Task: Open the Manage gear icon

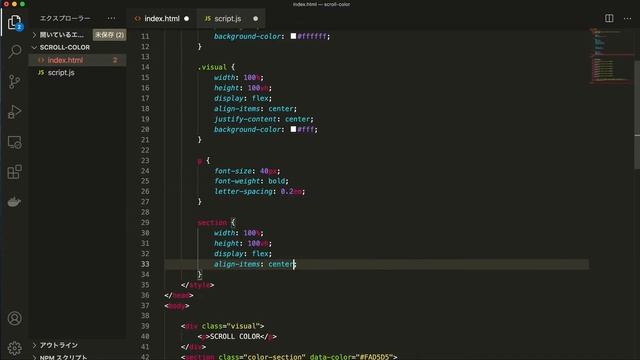Action: click(x=15, y=348)
